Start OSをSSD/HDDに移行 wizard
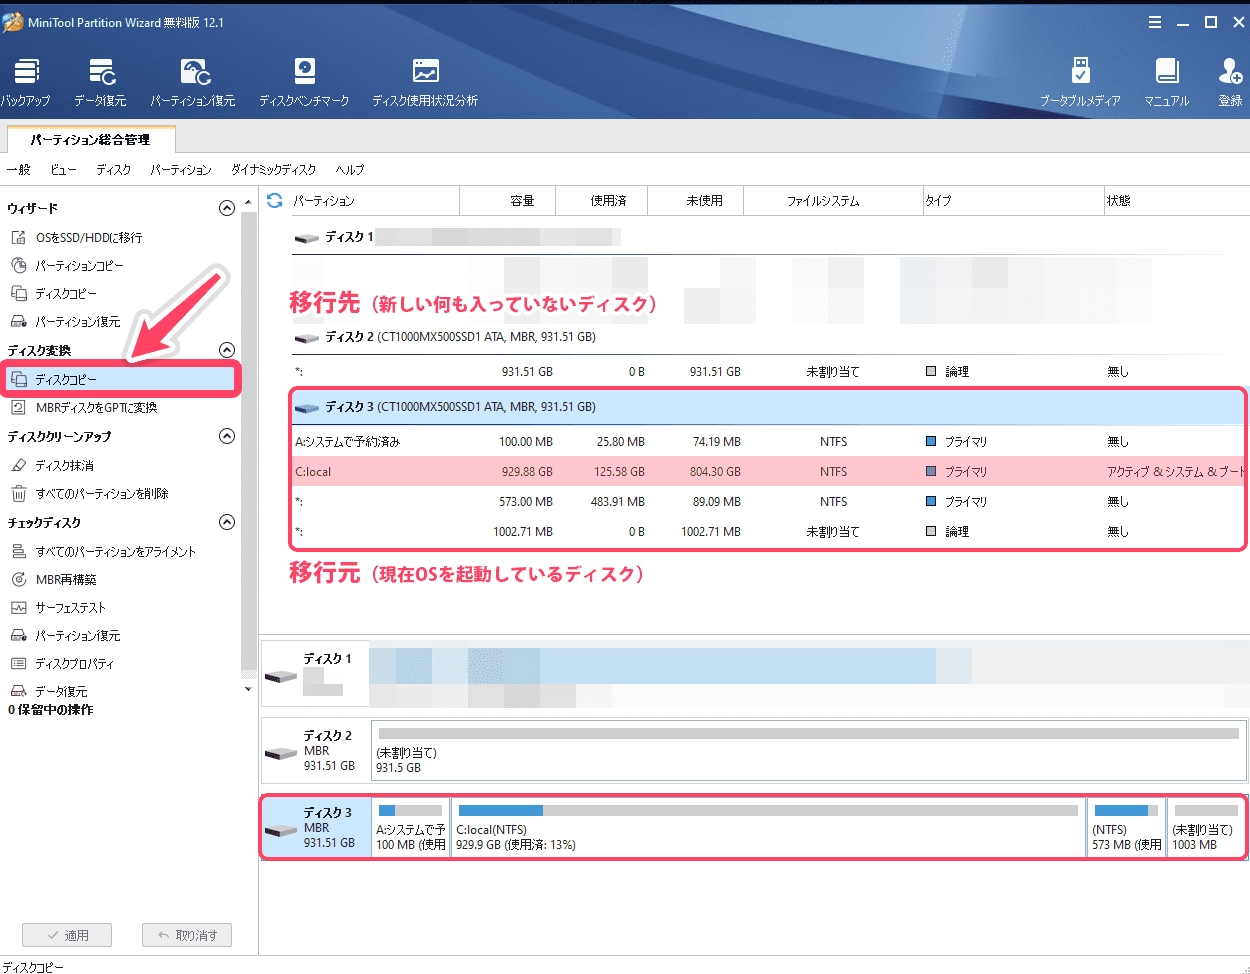This screenshot has width=1250, height=974. [x=89, y=237]
